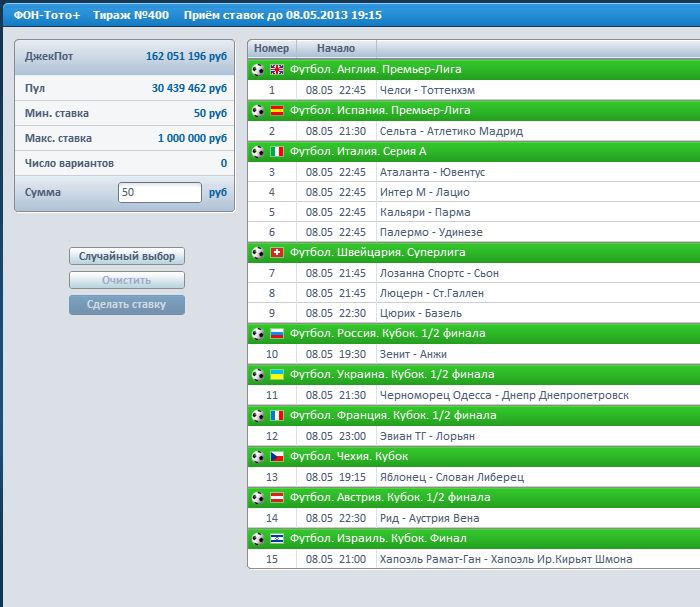Screen dimensions: 700x607
Task: Focus the Сумма input field
Action: point(160,192)
